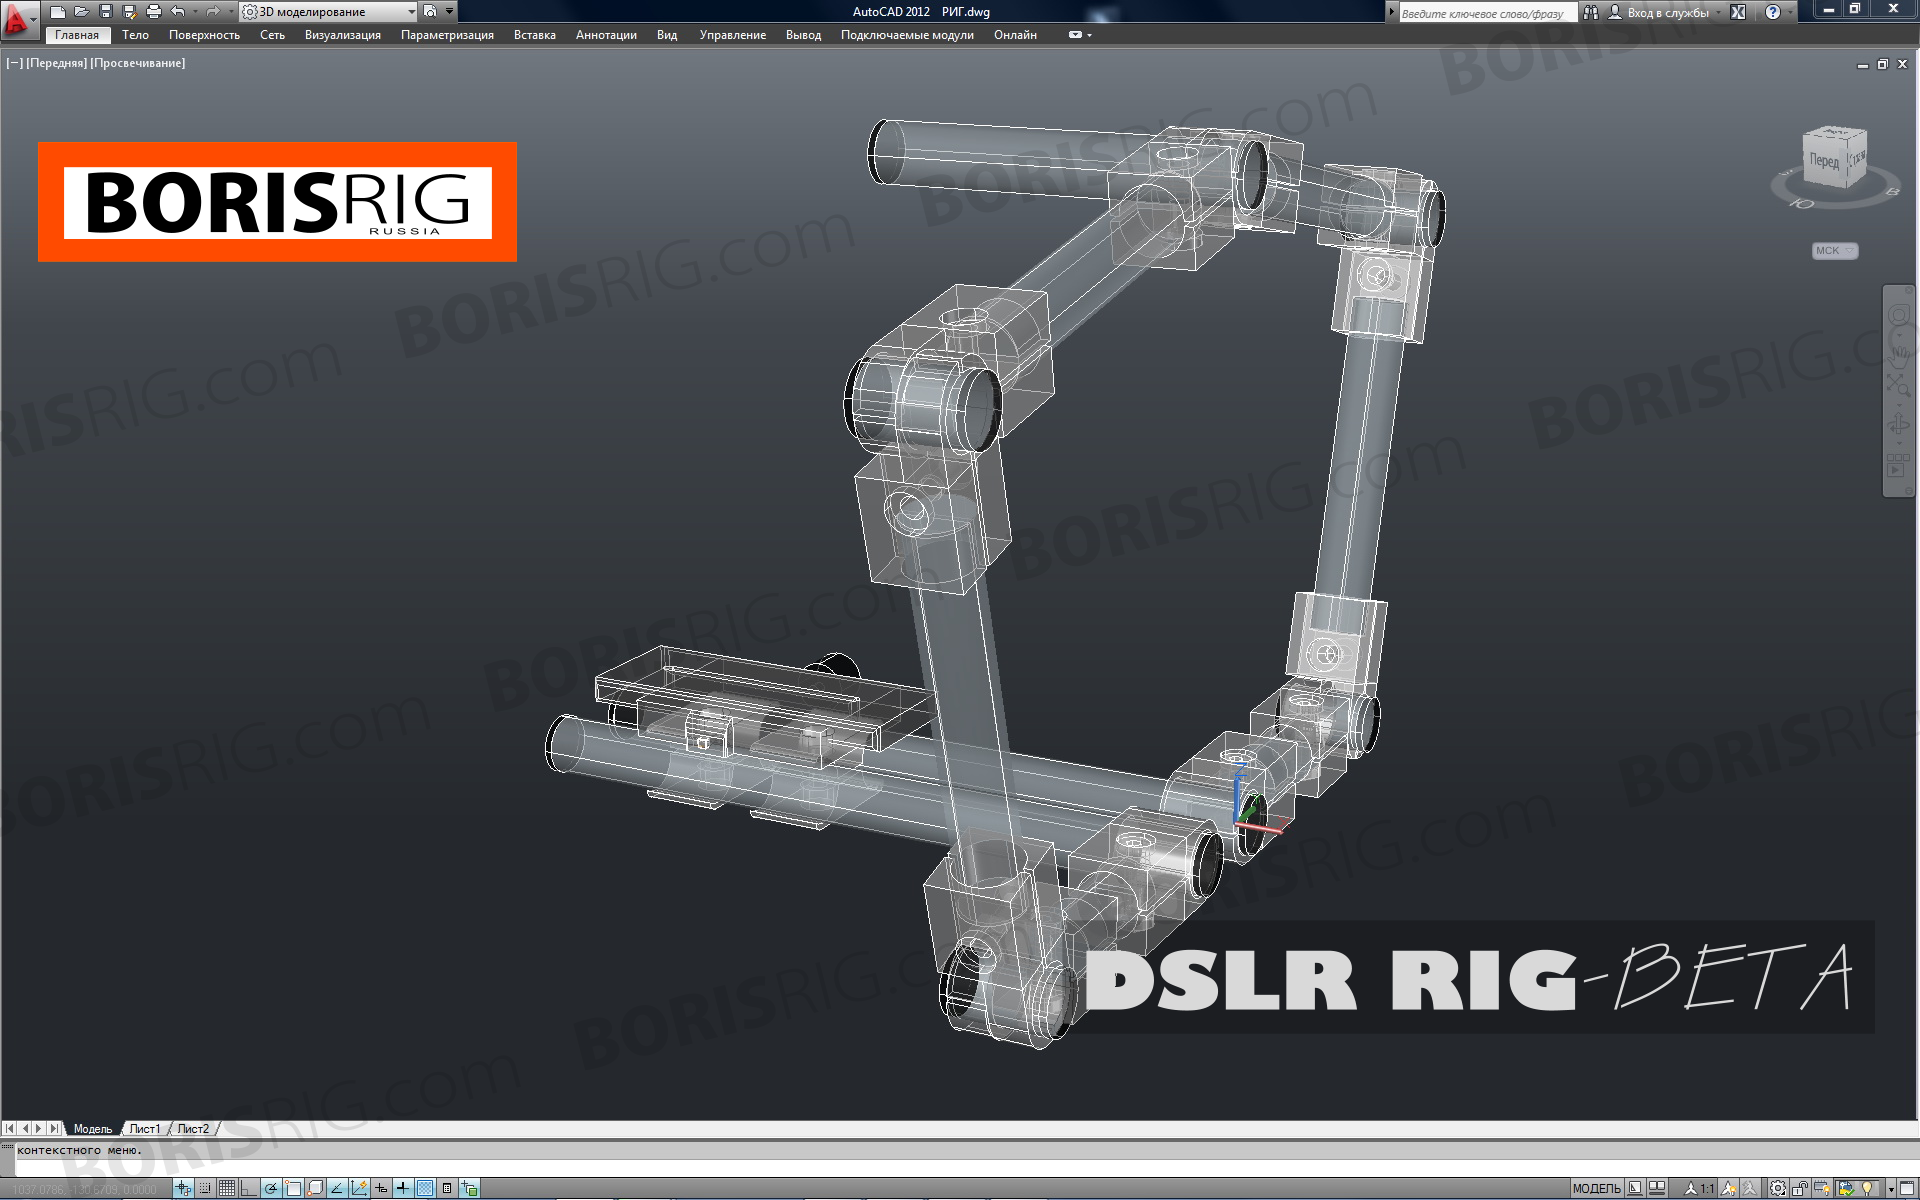
Task: Open the Визуализация ribbon tab
Action: (342, 35)
